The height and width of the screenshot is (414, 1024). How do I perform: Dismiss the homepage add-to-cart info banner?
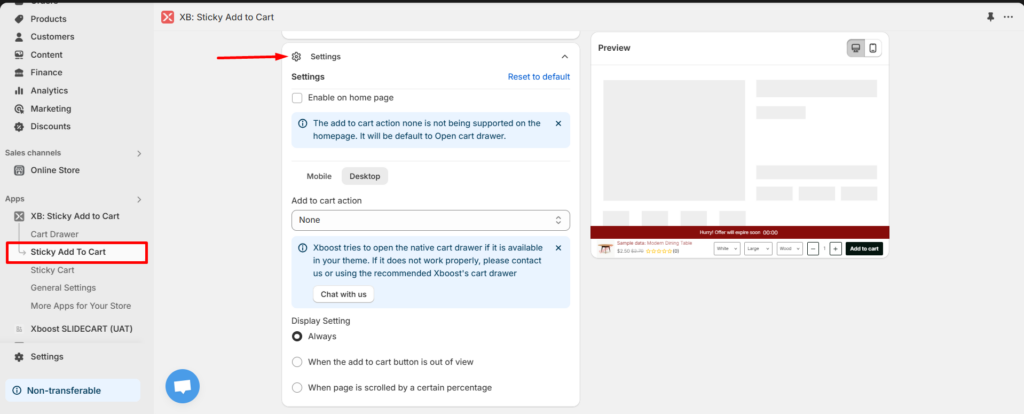point(558,124)
